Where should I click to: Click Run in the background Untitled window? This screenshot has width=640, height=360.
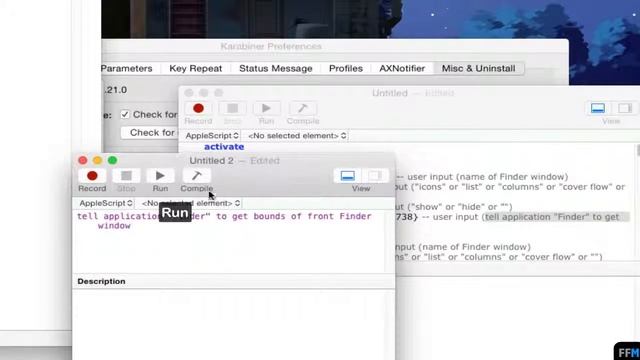[x=266, y=109]
